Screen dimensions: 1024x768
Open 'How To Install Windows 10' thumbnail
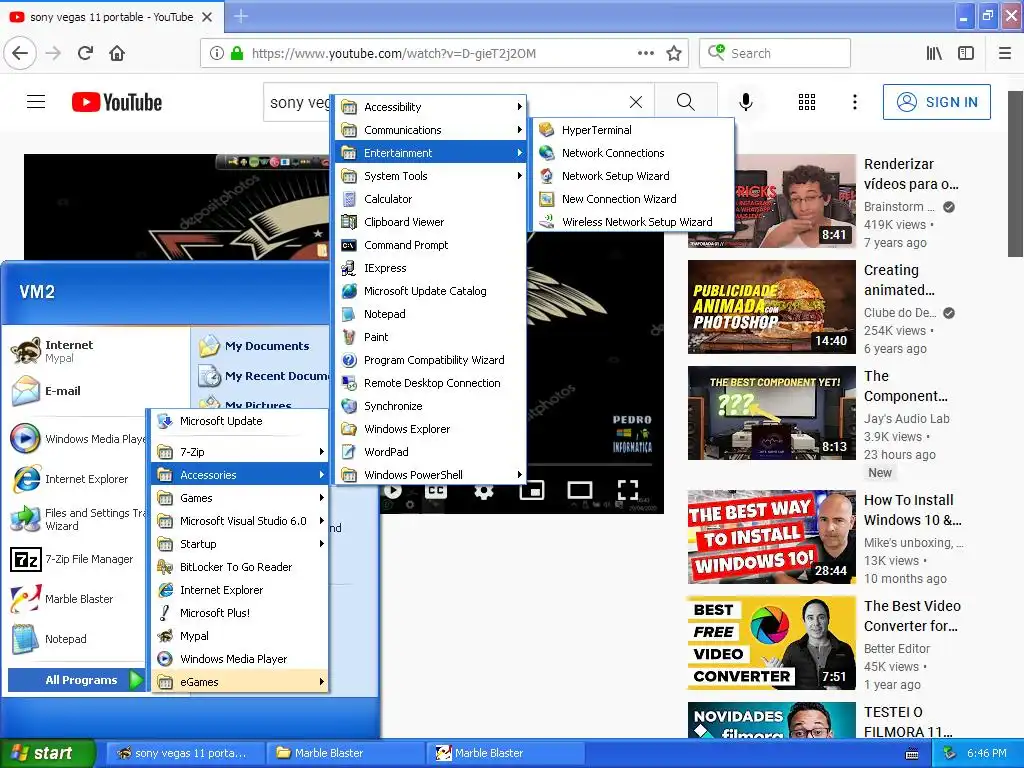coord(771,536)
